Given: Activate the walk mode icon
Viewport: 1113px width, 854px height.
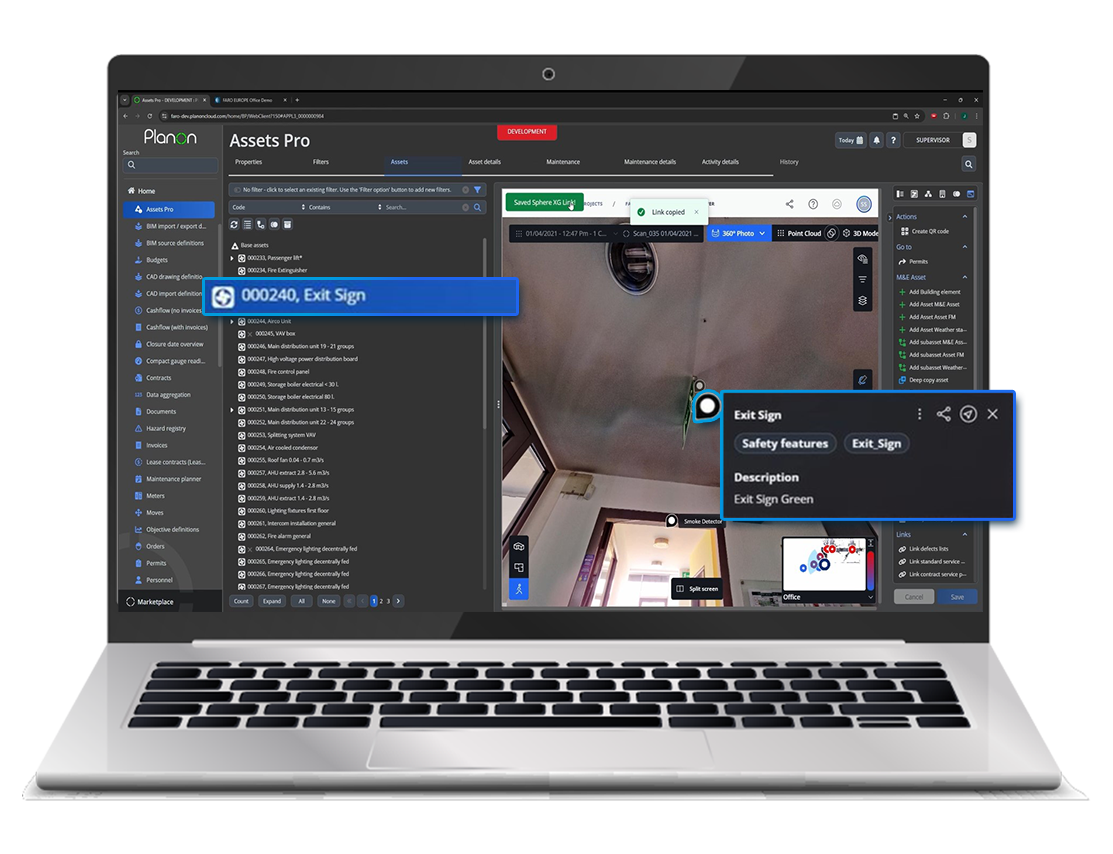Looking at the screenshot, I should pyautogui.click(x=519, y=589).
